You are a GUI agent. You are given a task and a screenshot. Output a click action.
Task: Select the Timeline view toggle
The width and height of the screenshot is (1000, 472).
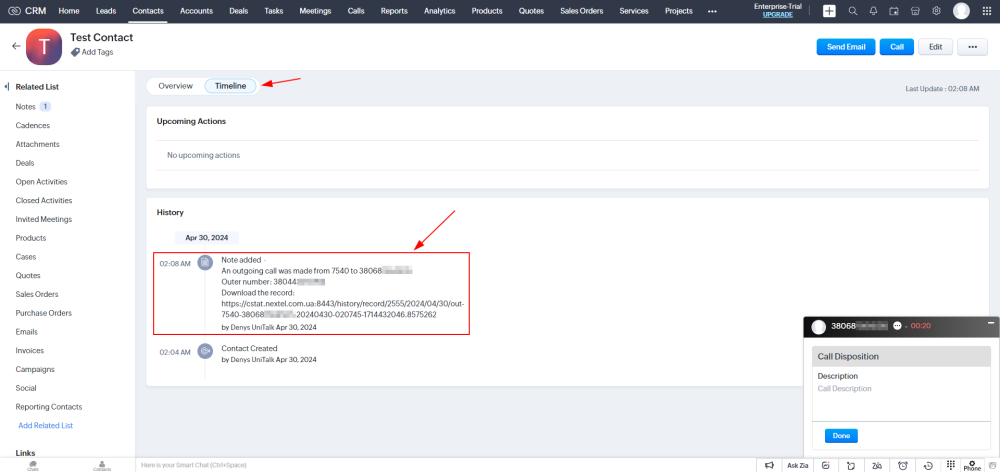230,86
